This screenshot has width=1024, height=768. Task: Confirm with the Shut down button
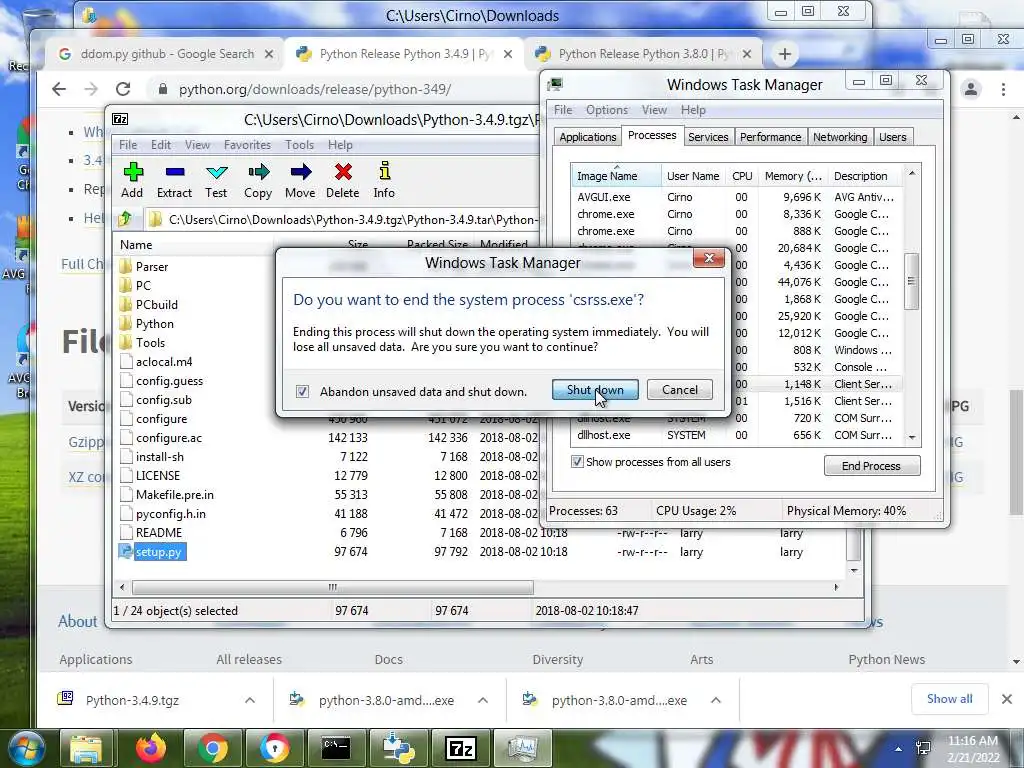tap(596, 390)
